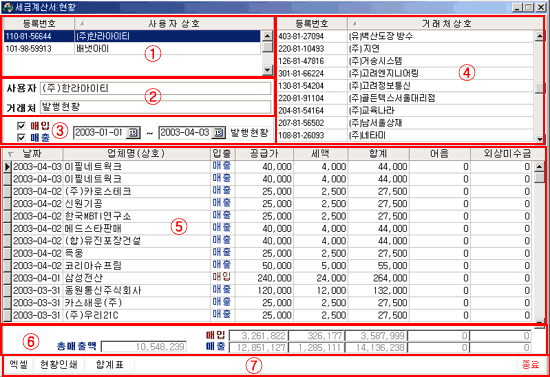Toggle the 매출 (sales) checkbox
Screen dimensions: 550x377
pyautogui.click(x=21, y=137)
